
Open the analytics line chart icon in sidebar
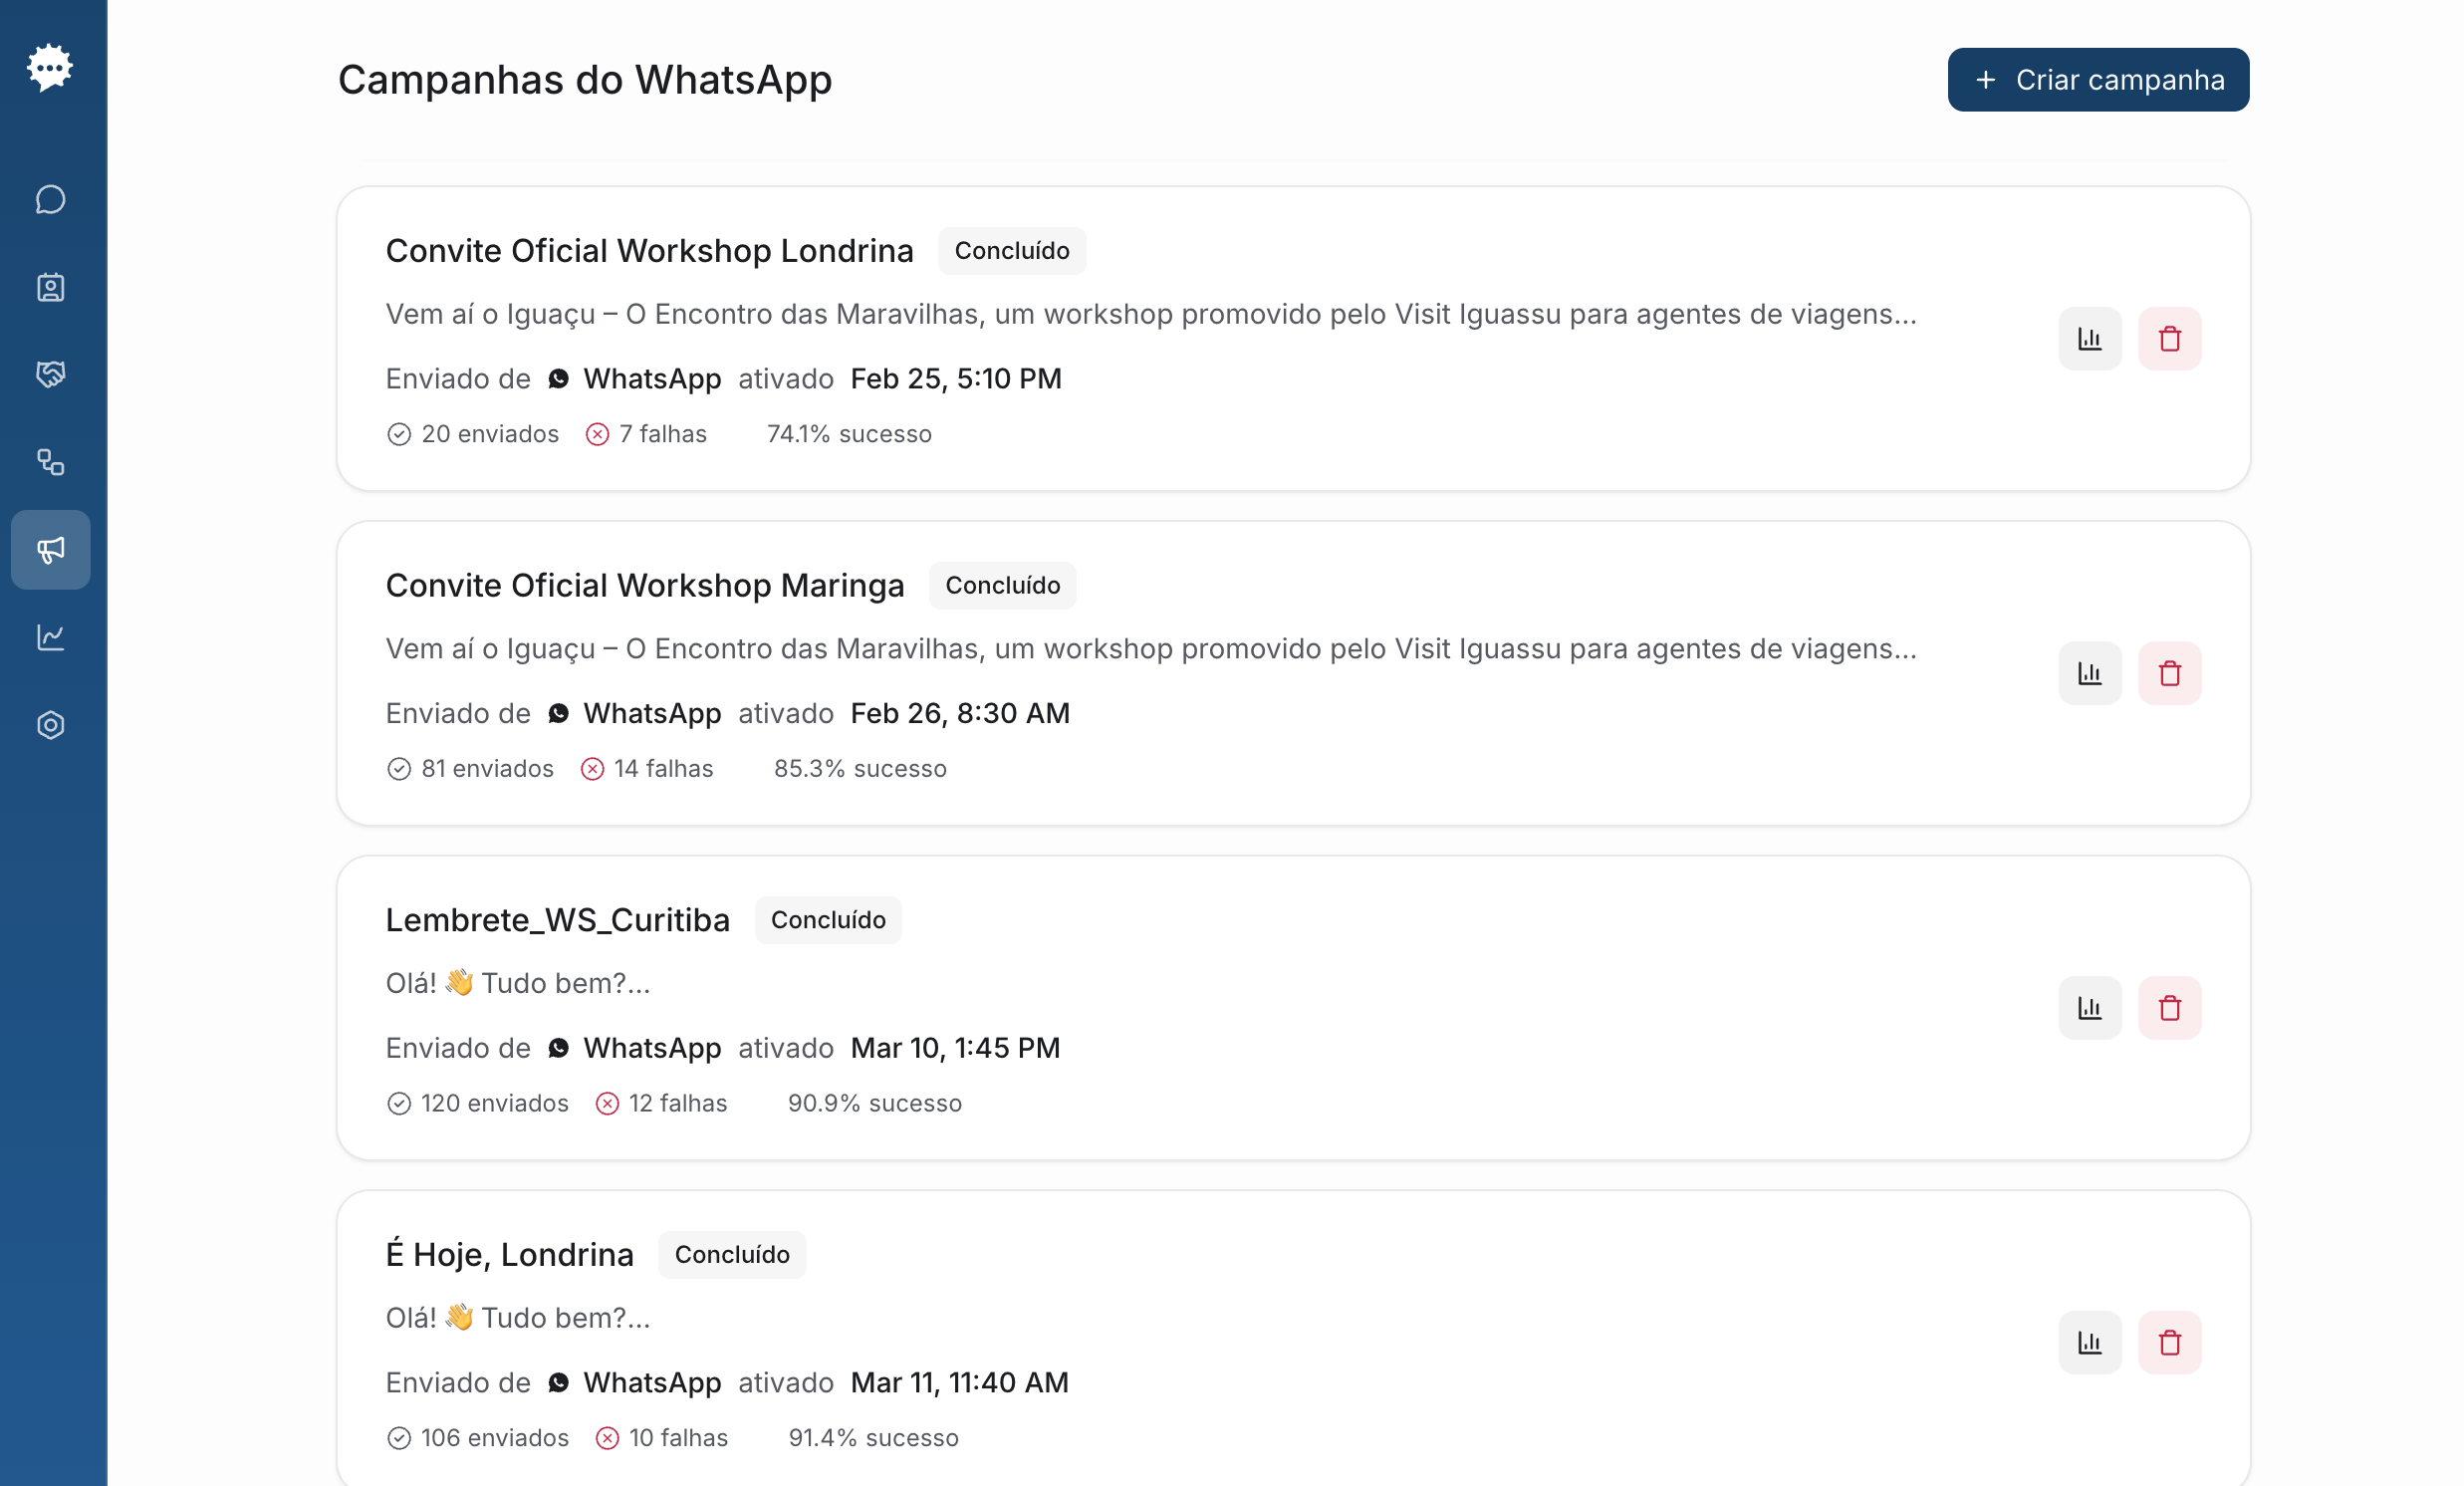[x=50, y=638]
